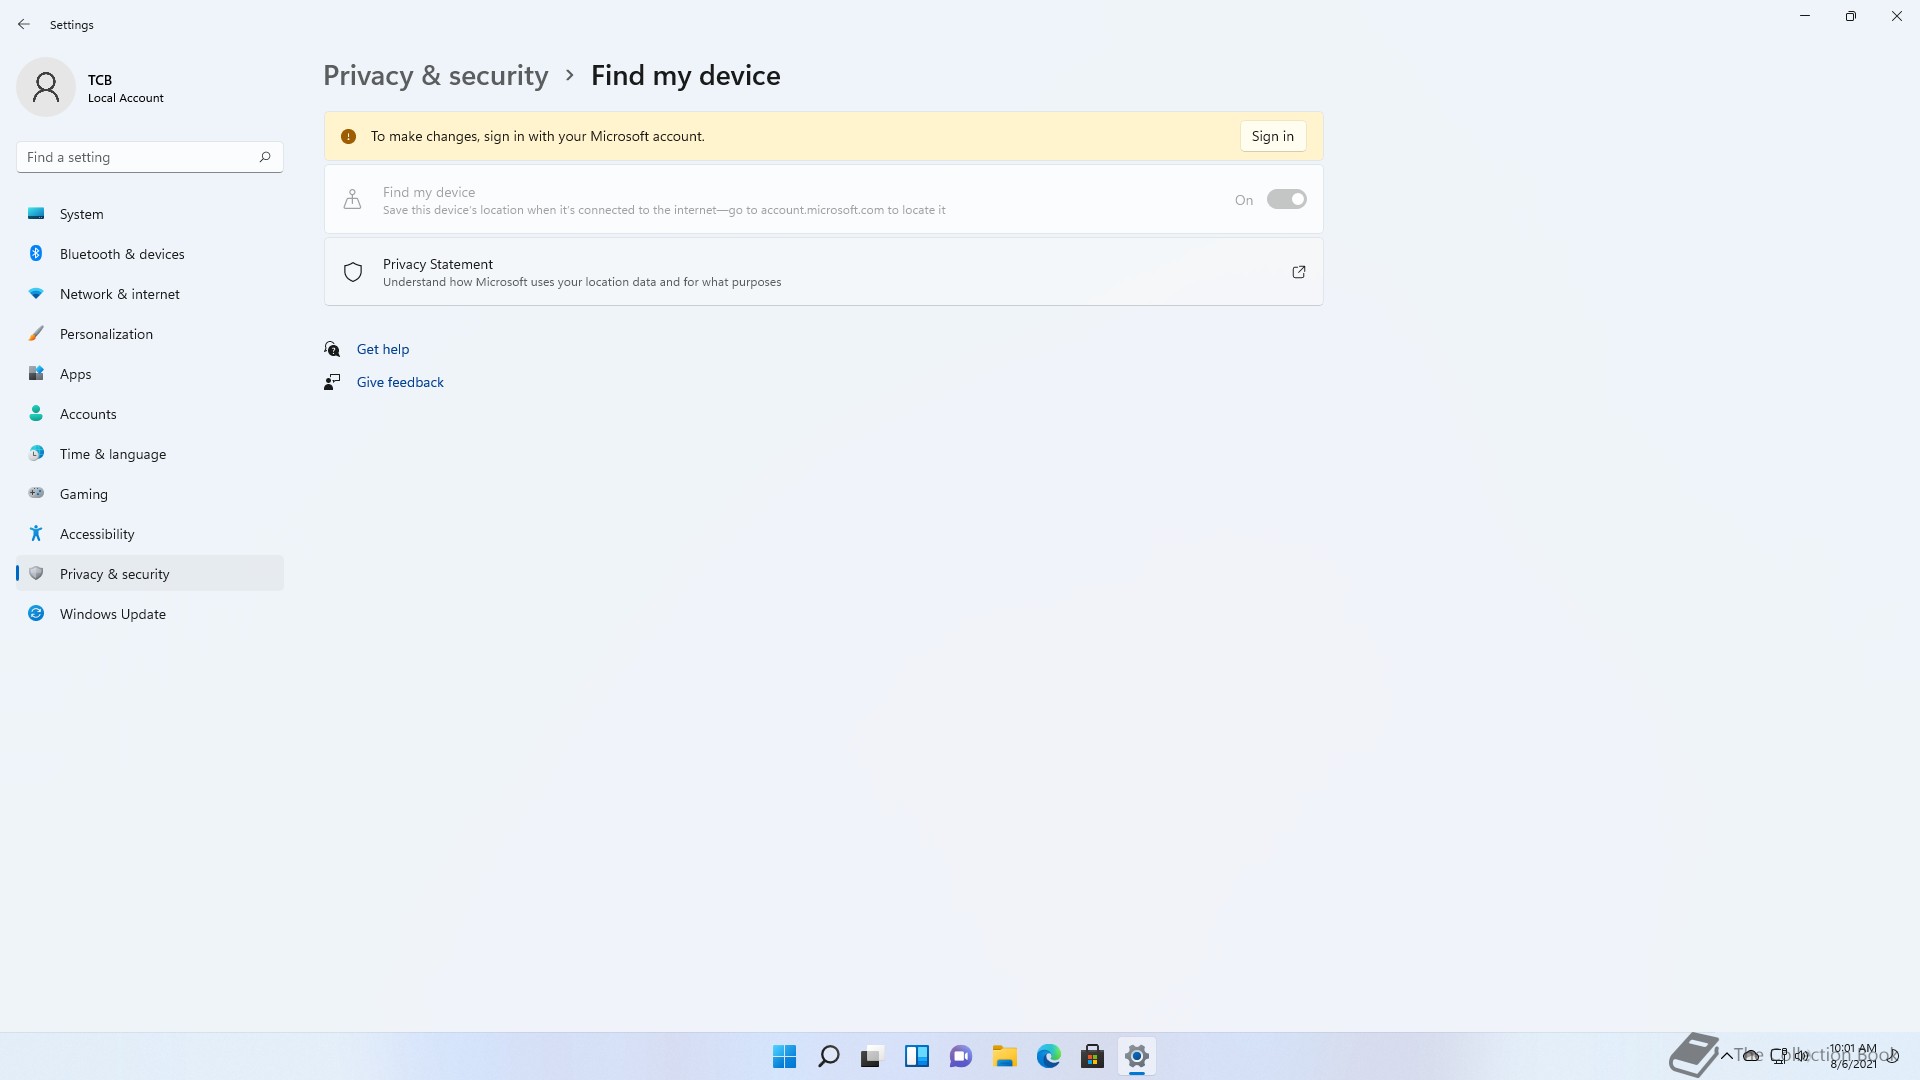Open the TCB user profile avatar
This screenshot has height=1080, width=1920.
[x=46, y=87]
